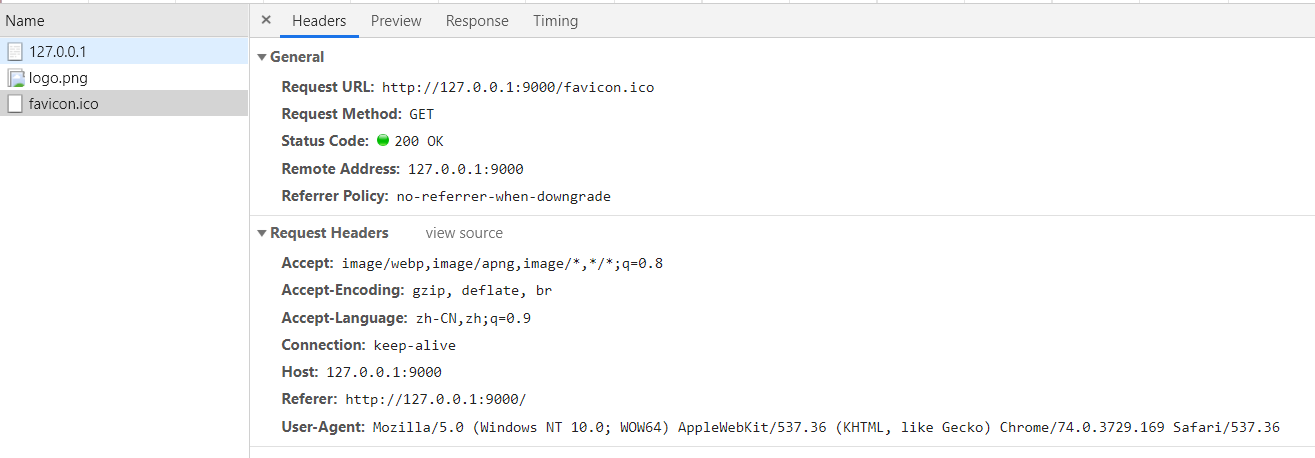Select the Headers tab
This screenshot has width=1315, height=458.
tap(319, 21)
